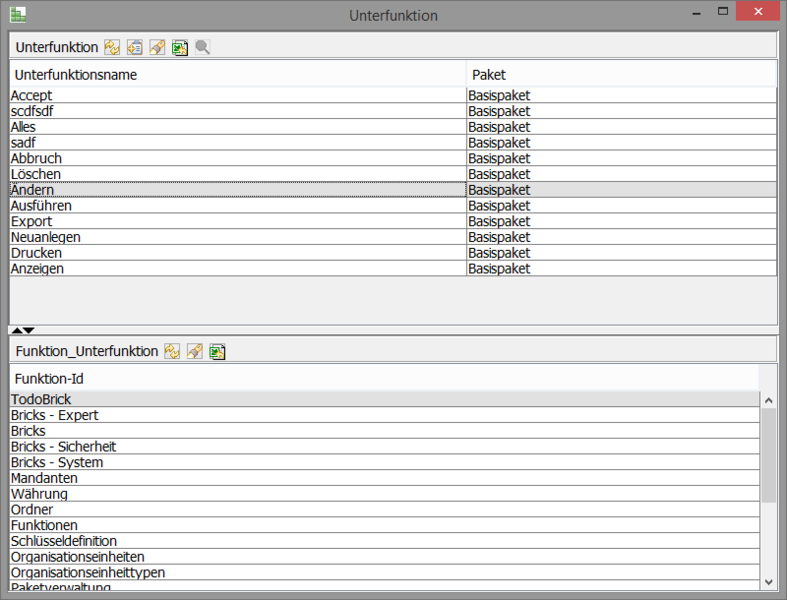
Task: Click the refresh icon in the Unterfunktion toolbar
Action: point(112,47)
